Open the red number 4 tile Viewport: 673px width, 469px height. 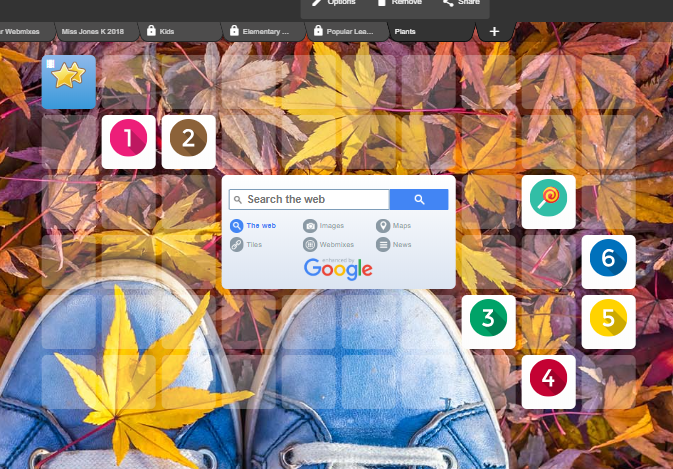click(549, 382)
